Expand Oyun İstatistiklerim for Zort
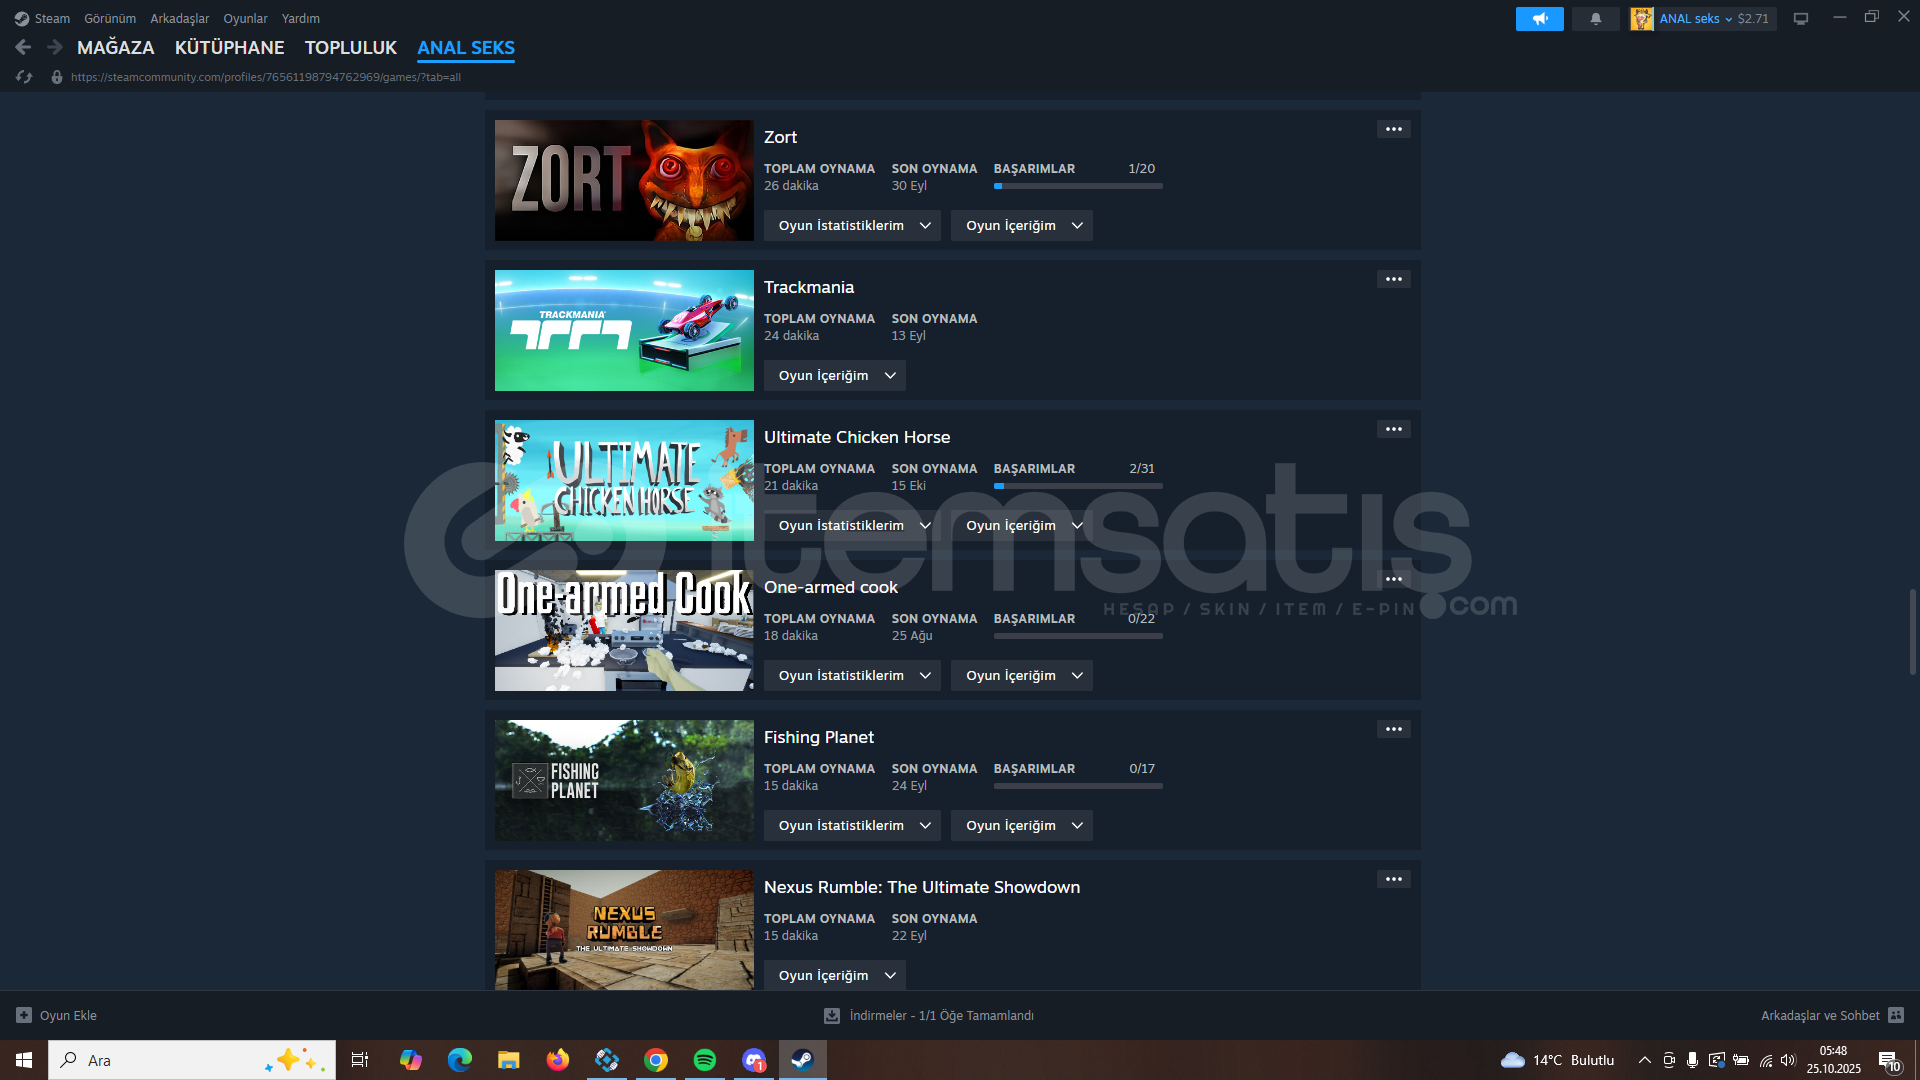The height and width of the screenshot is (1080, 1920). point(852,226)
